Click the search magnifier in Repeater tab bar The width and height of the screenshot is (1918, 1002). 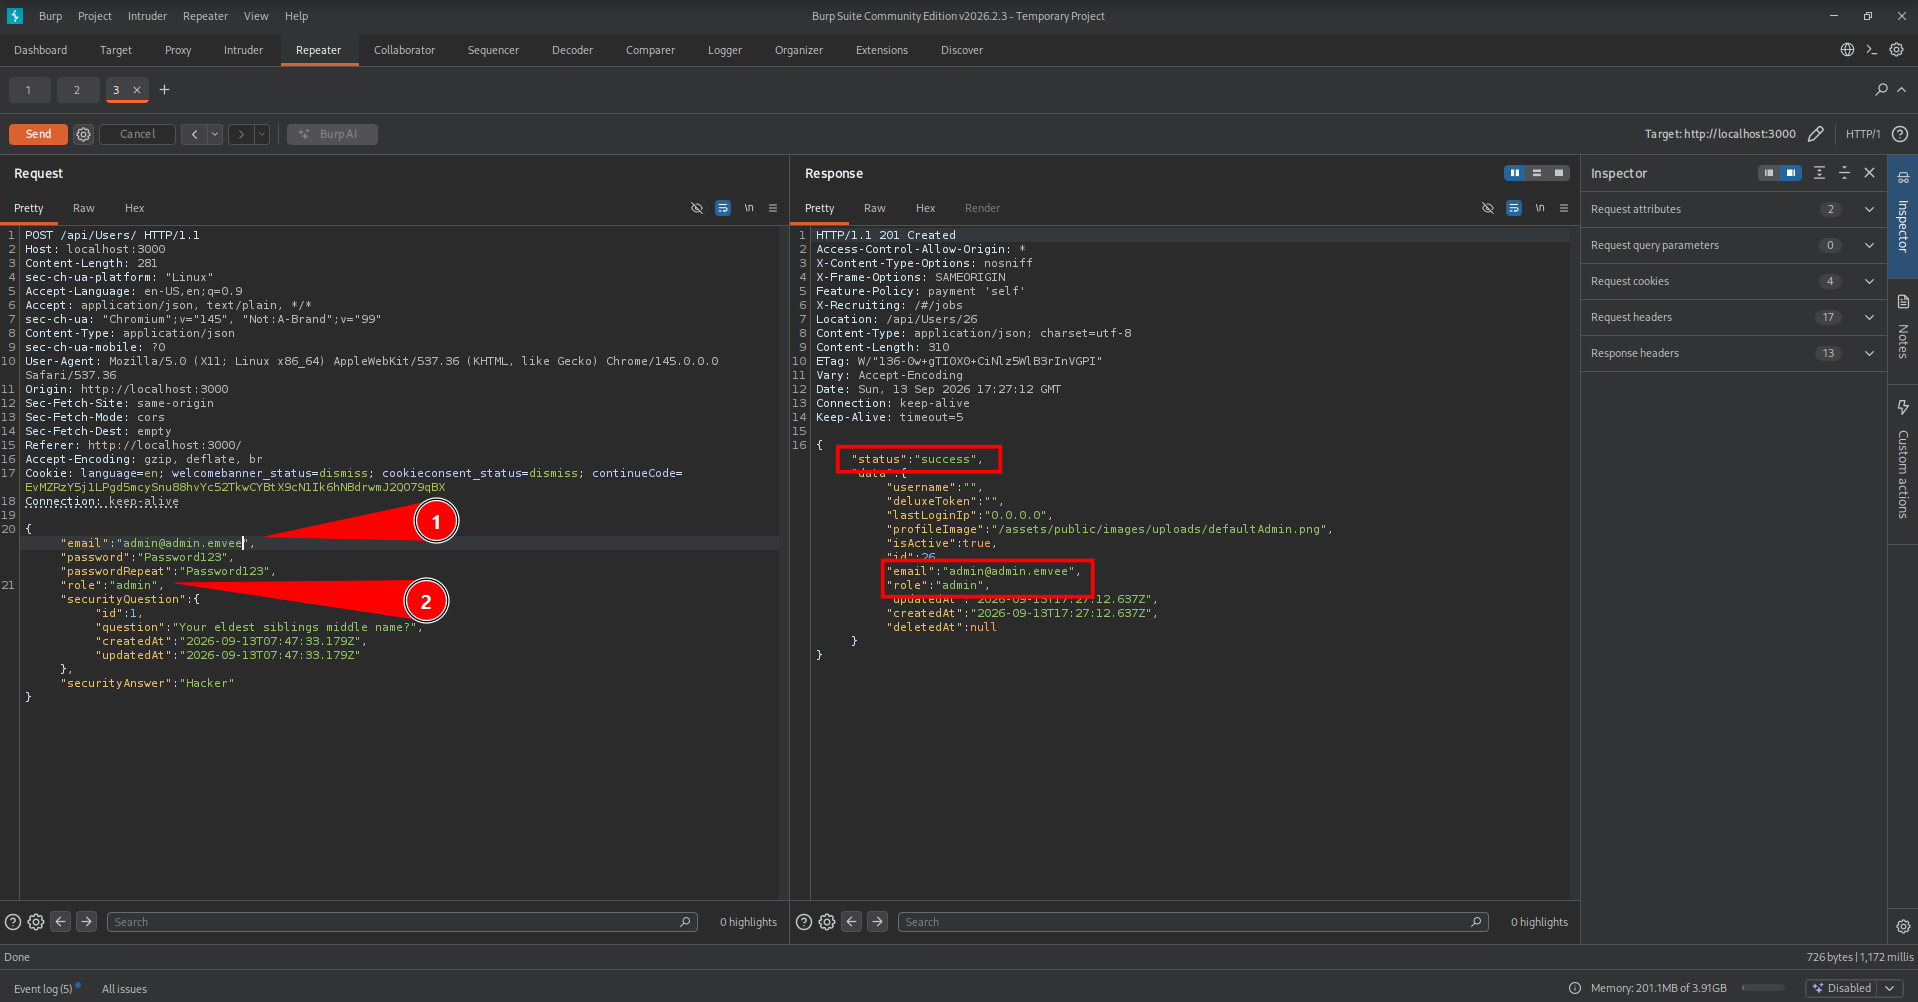click(x=1881, y=90)
